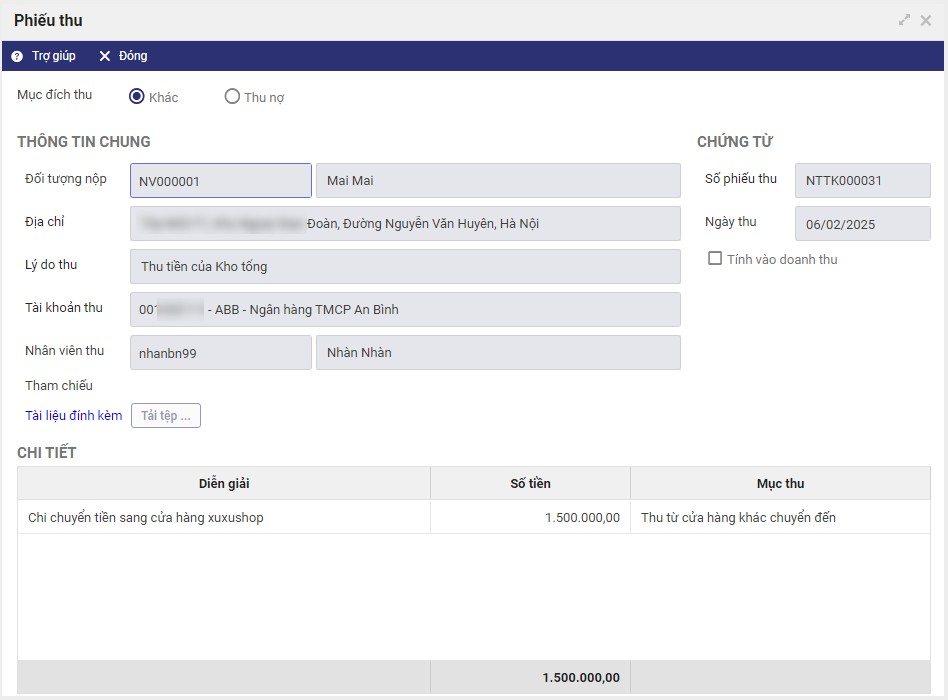948x700 pixels.
Task: Open the Trợ giúp help menu
Action: pos(53,56)
